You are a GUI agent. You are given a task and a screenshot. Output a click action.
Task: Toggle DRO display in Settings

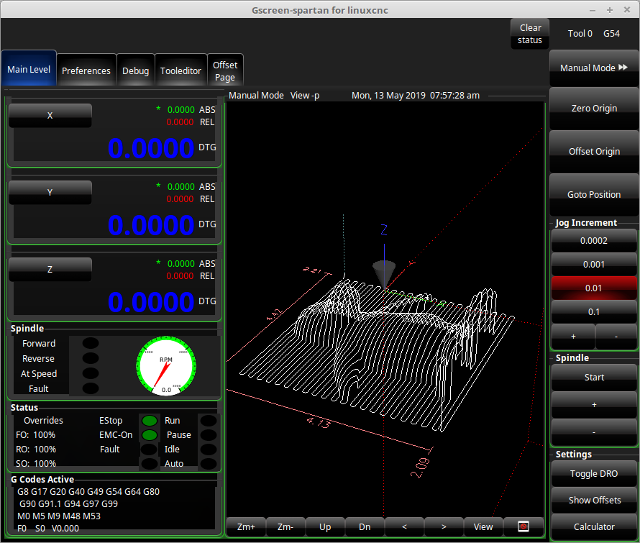tap(594, 474)
